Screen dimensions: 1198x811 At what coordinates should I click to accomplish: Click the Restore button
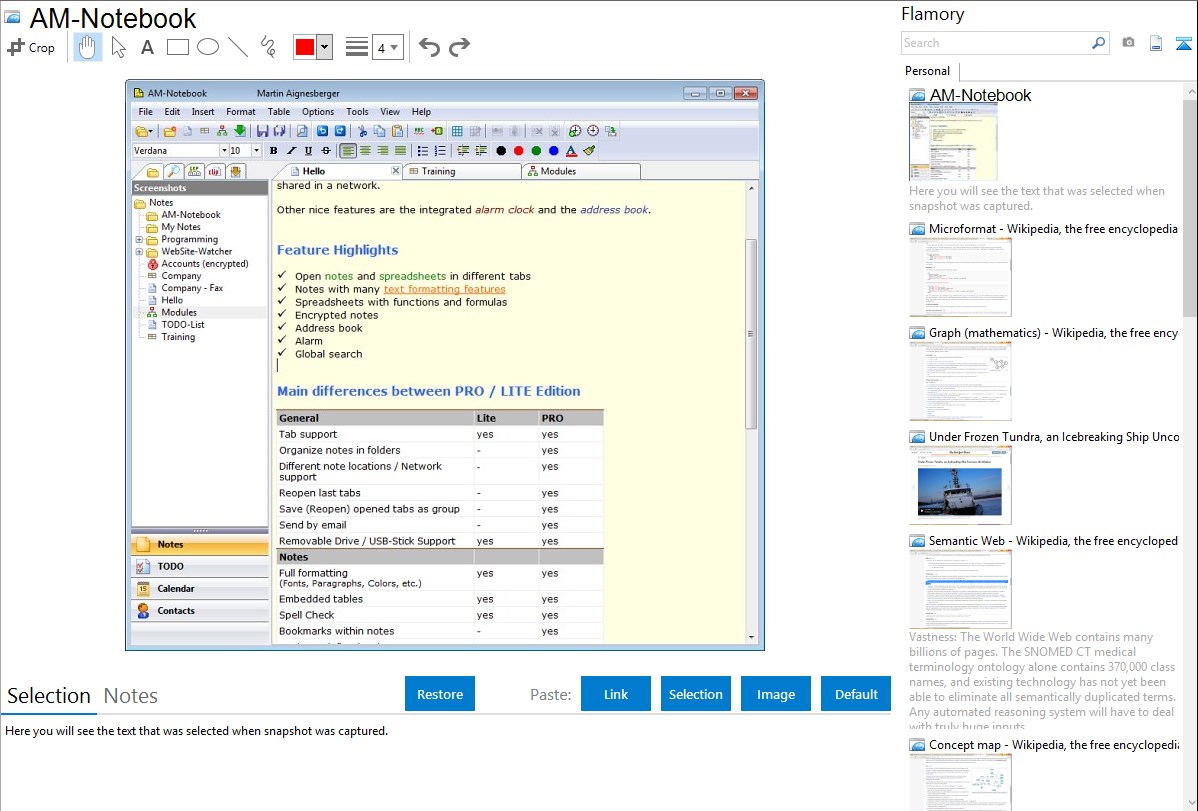click(x=440, y=694)
